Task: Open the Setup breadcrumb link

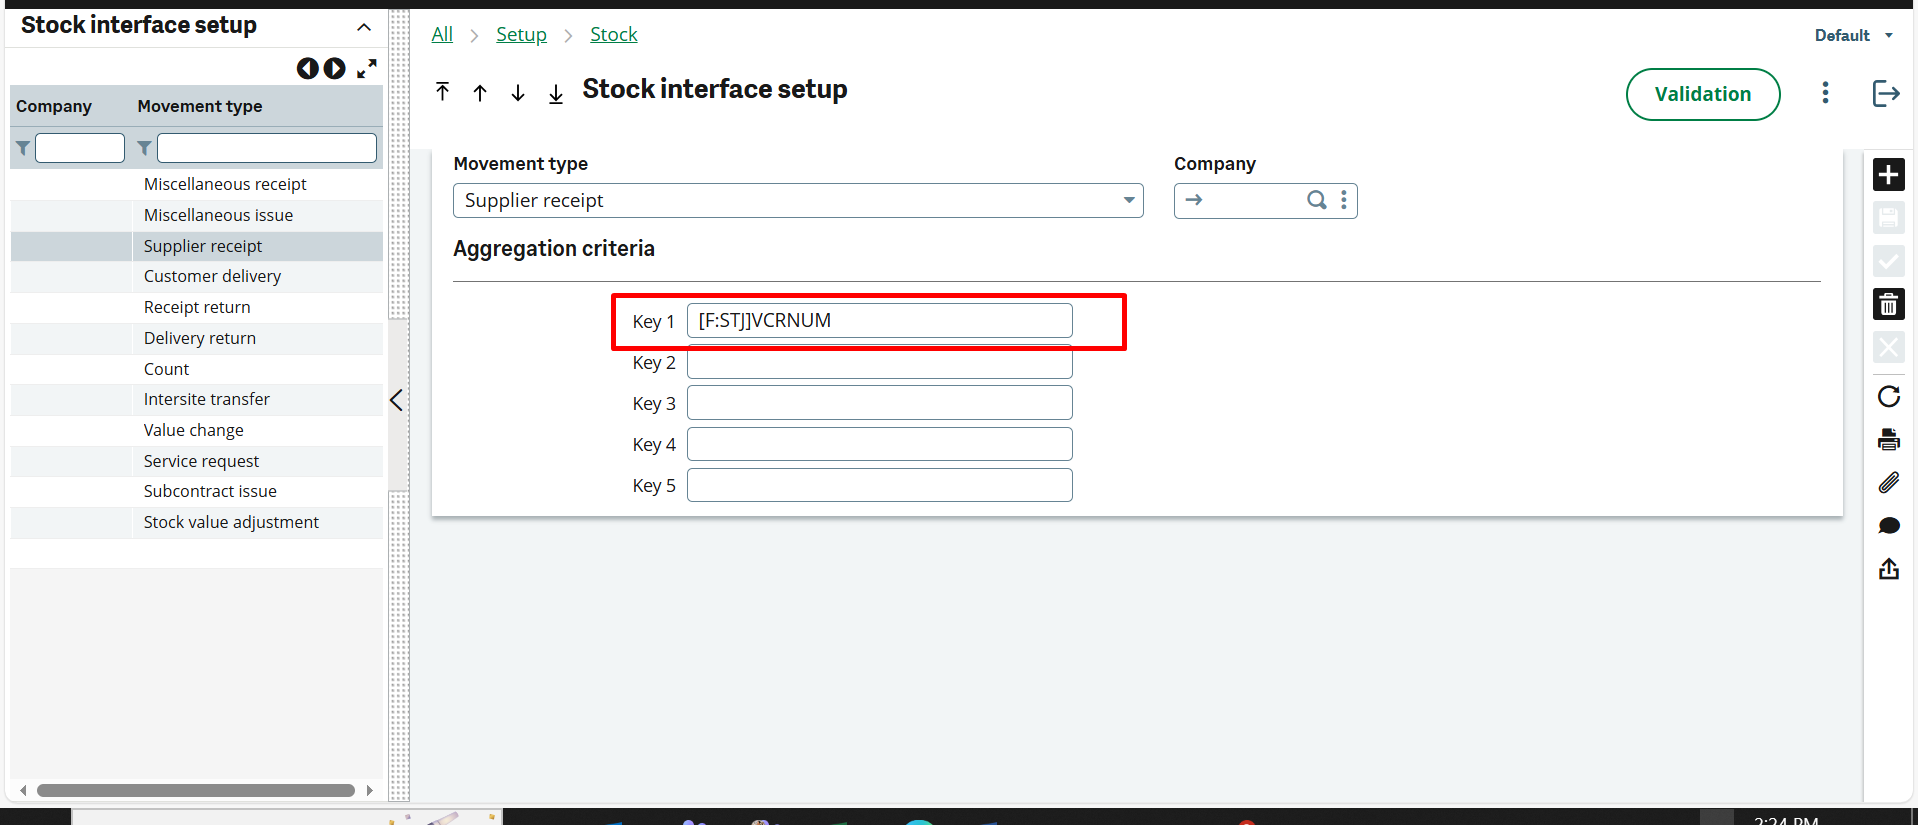Action: coord(521,35)
